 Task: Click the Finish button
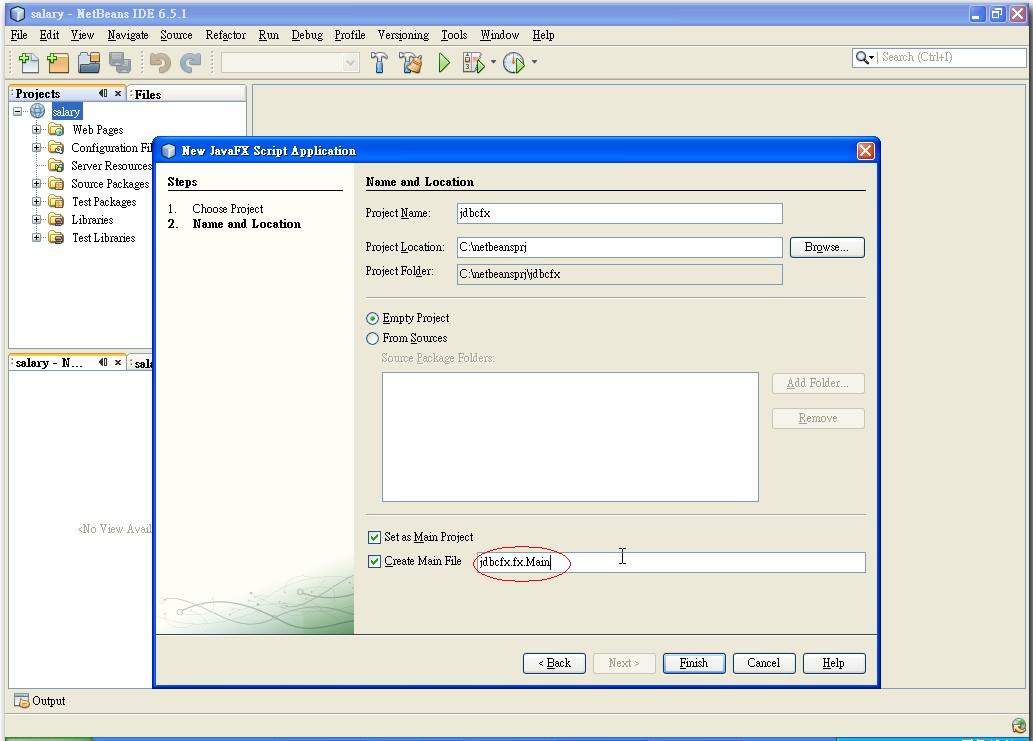(x=694, y=663)
